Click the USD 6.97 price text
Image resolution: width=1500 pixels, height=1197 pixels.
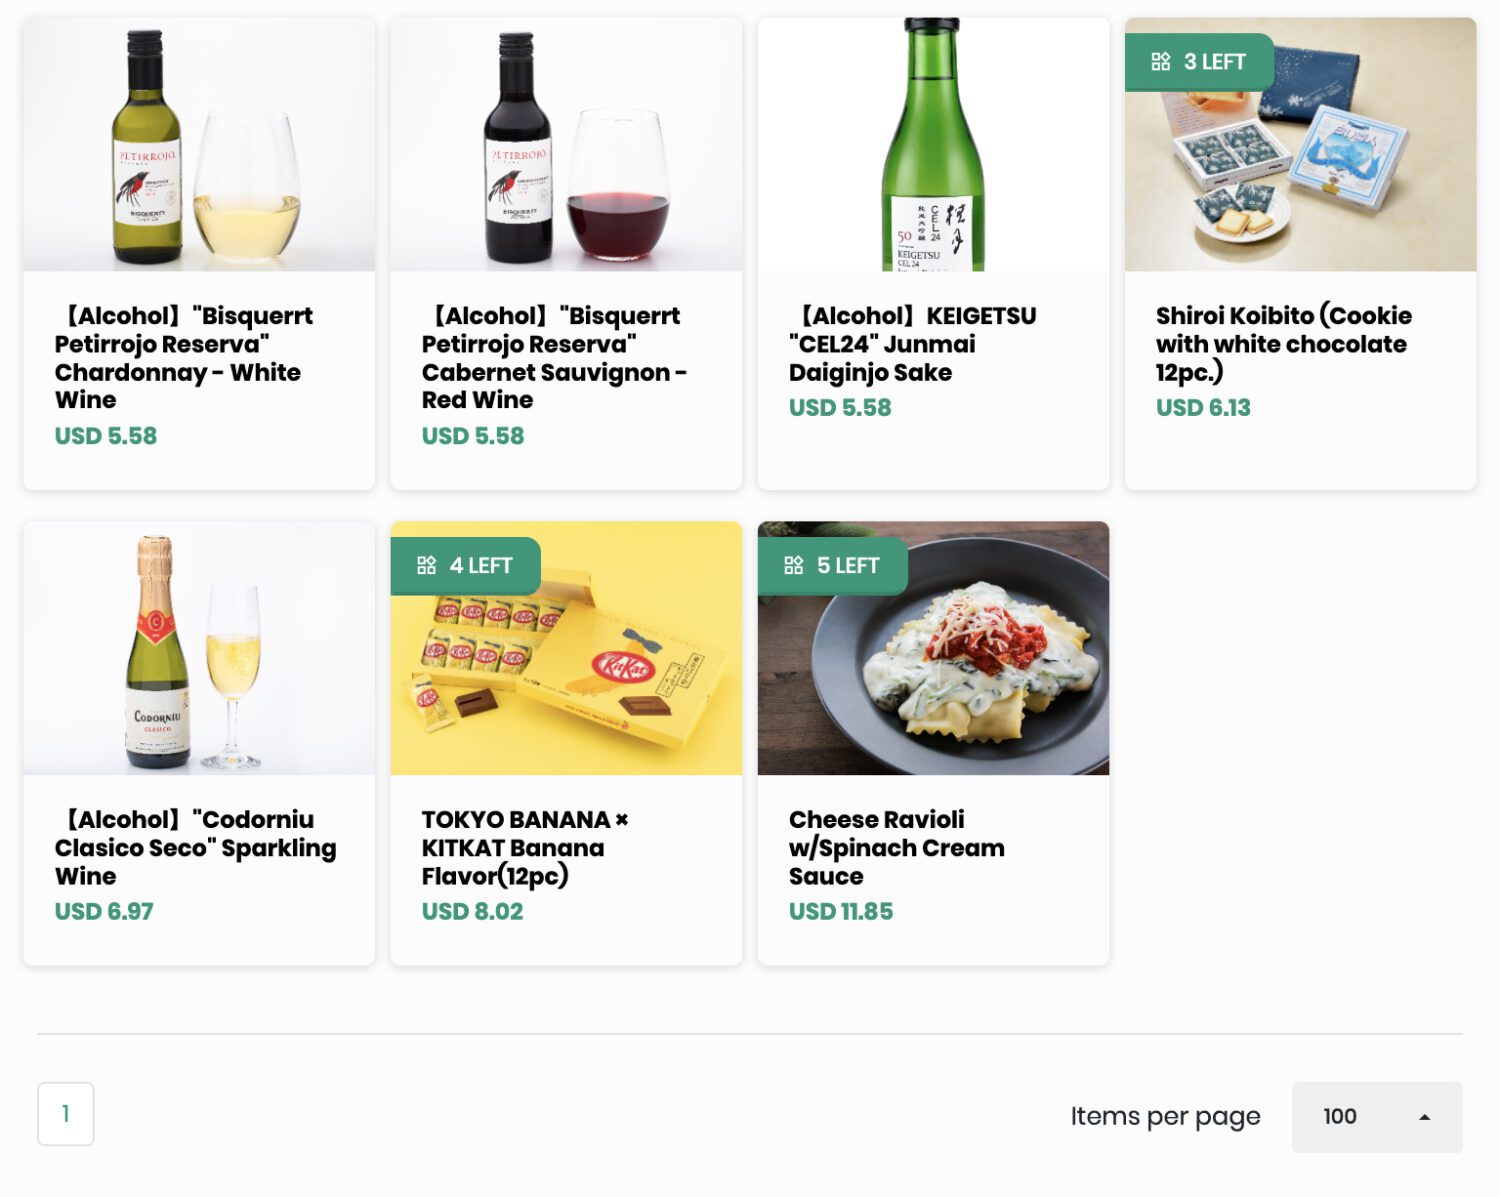(x=103, y=911)
